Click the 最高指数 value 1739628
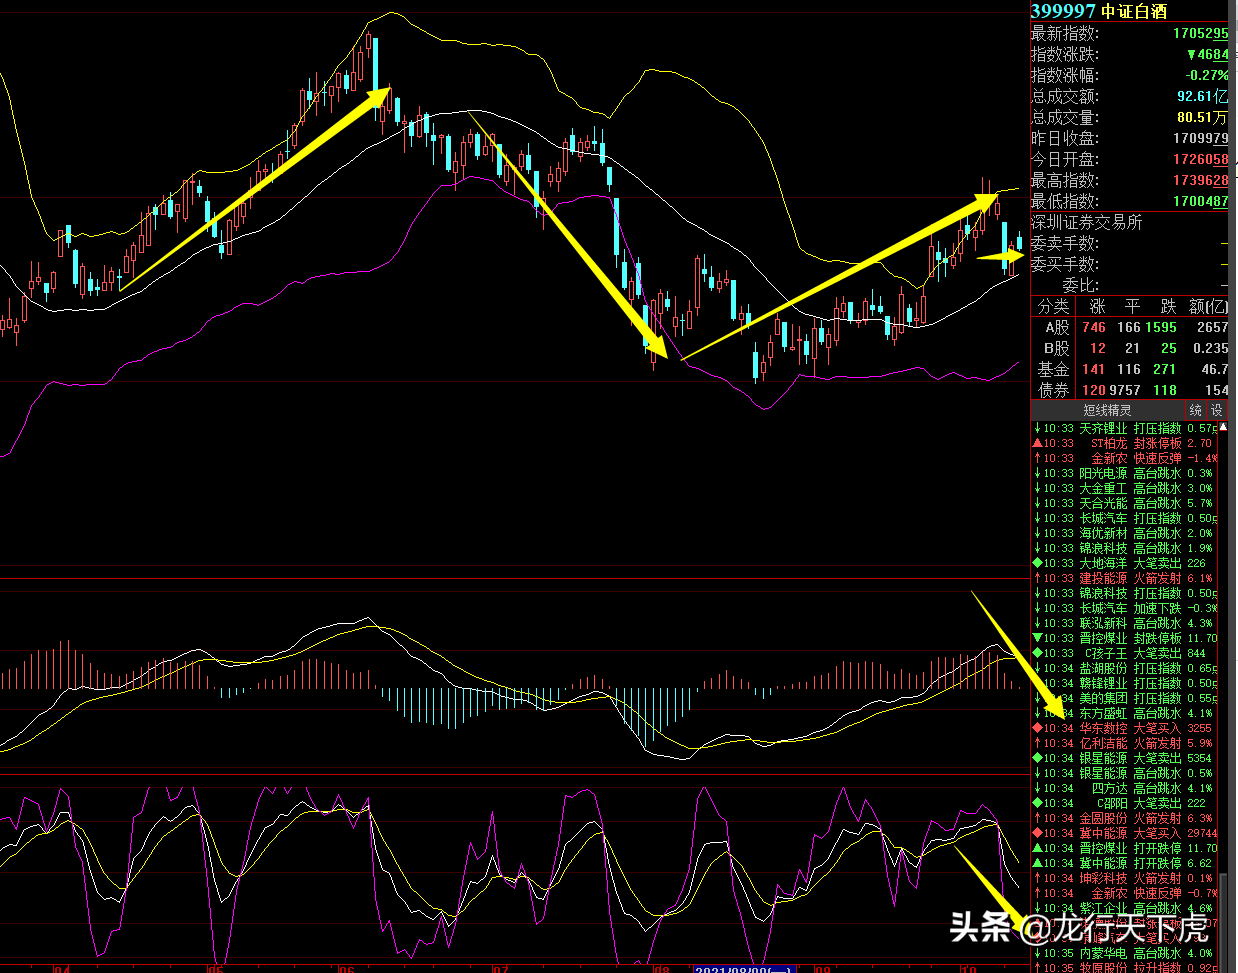Screen dimensions: 1238x973 1200,180
